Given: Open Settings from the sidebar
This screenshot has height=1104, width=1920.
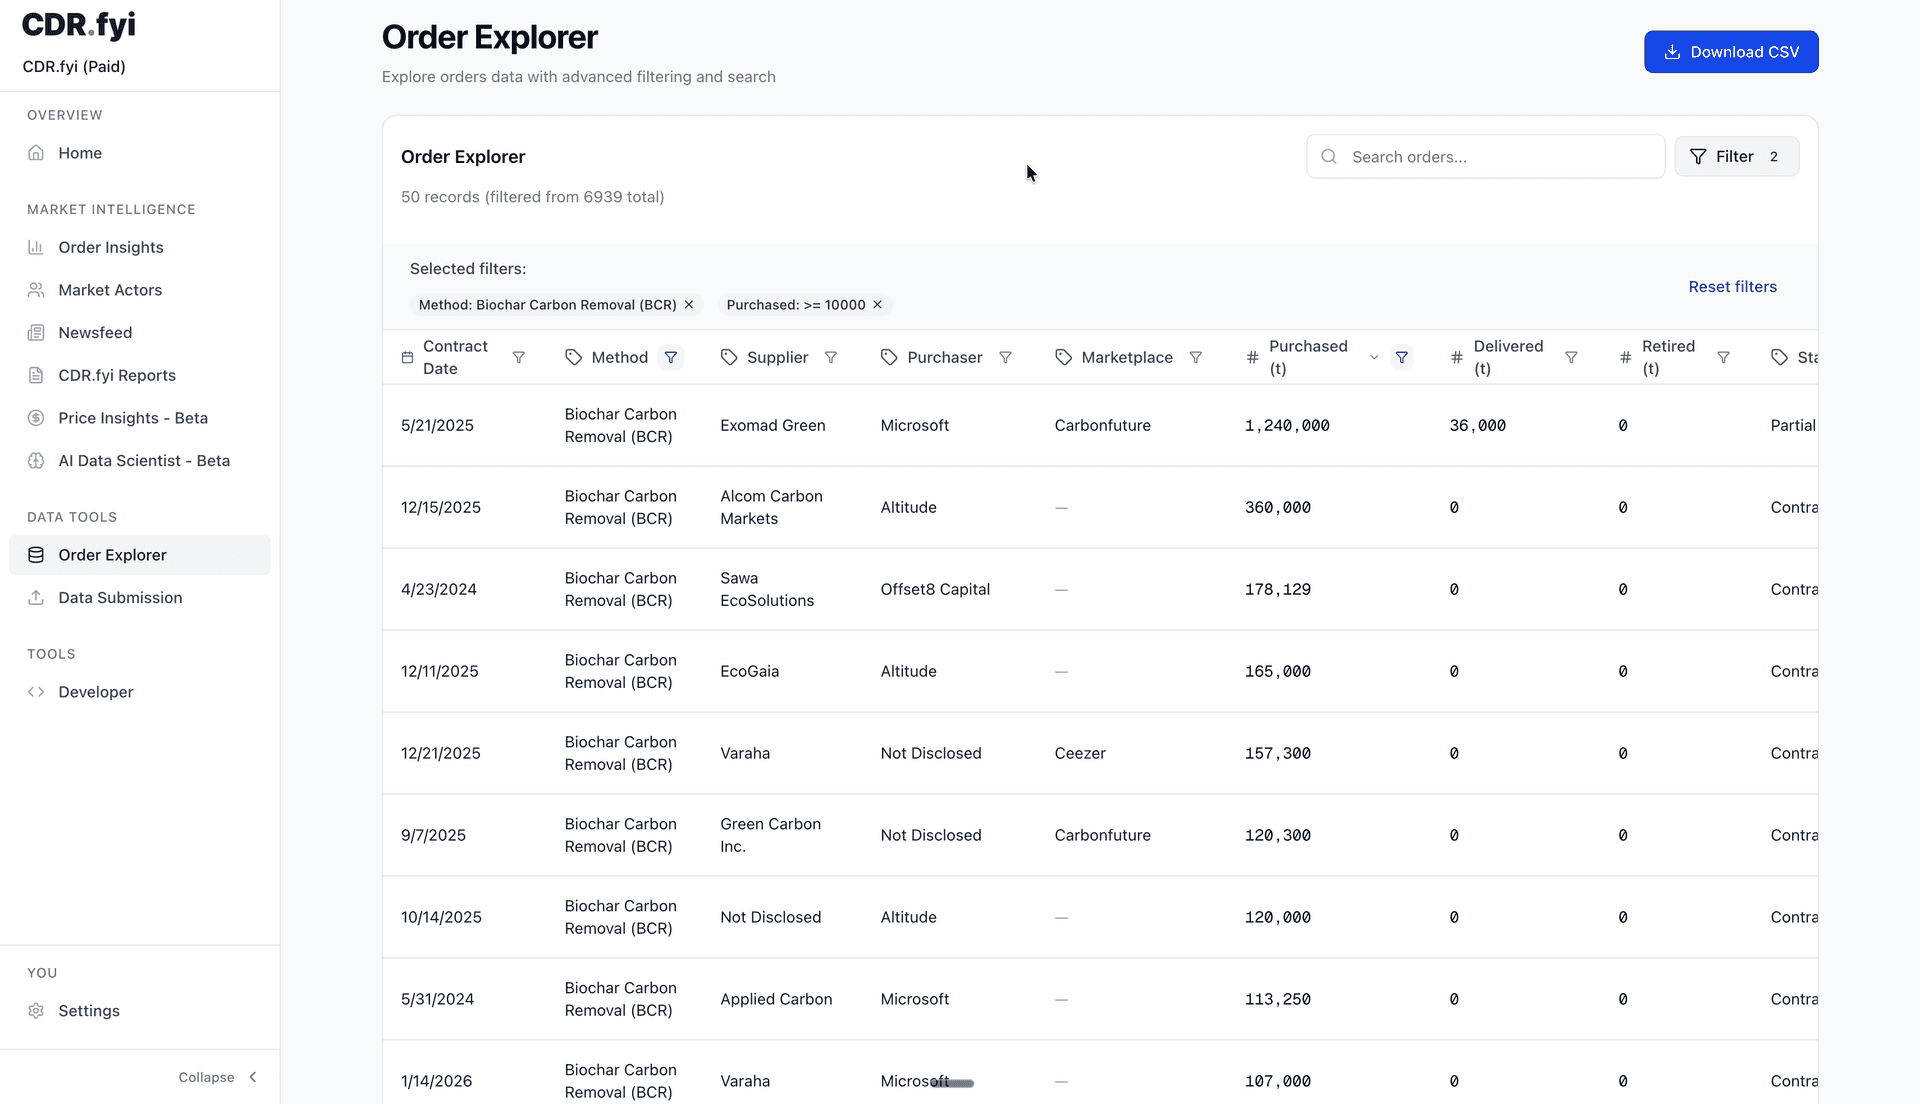Looking at the screenshot, I should (88, 1011).
